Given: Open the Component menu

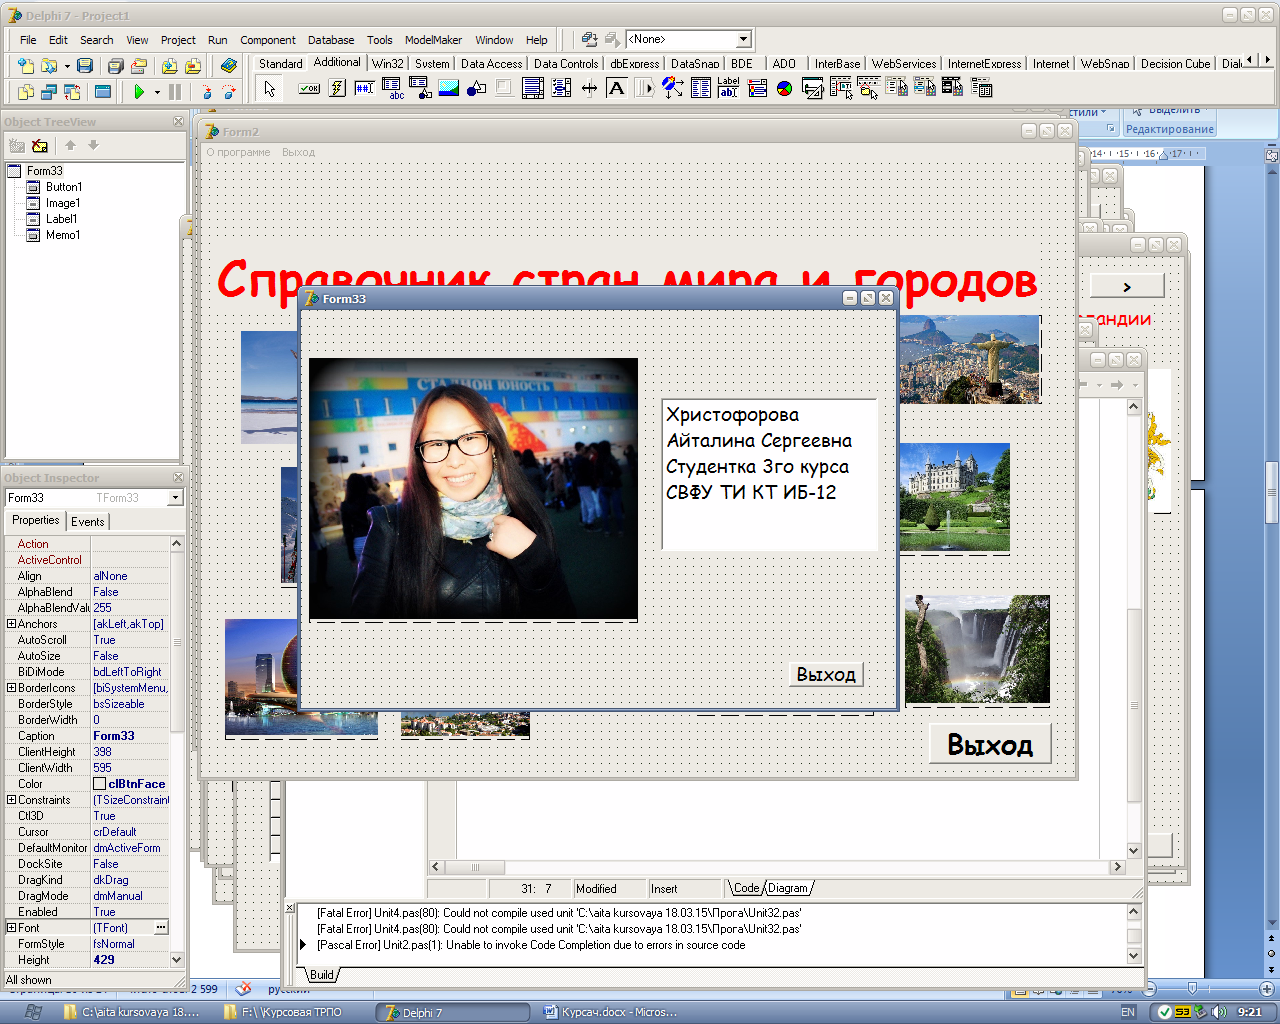Looking at the screenshot, I should pyautogui.click(x=267, y=40).
